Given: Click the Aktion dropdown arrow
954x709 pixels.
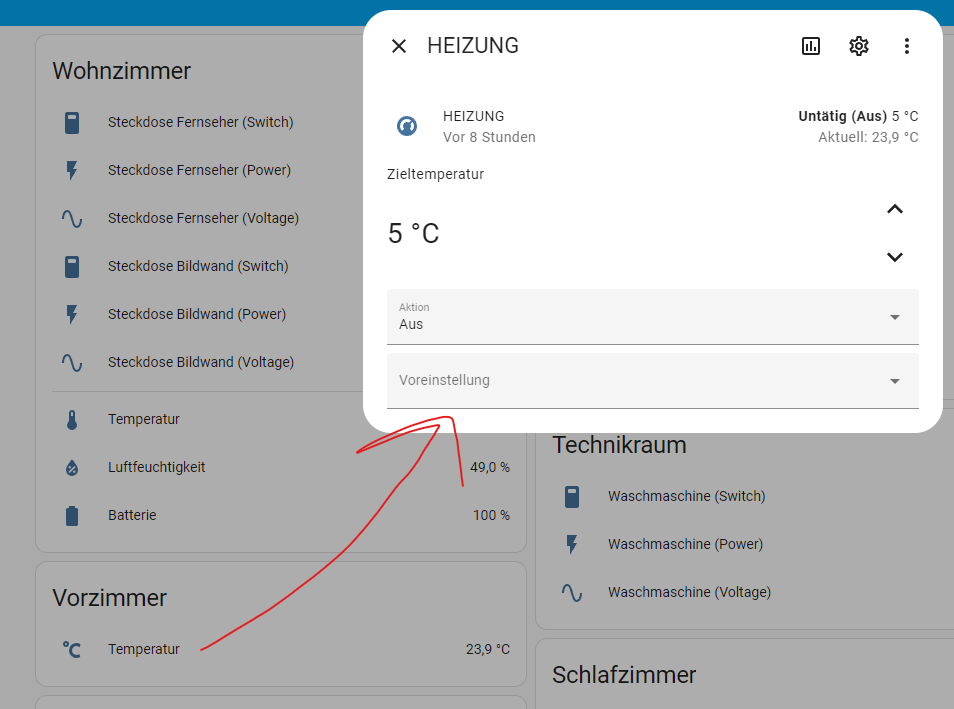Looking at the screenshot, I should (894, 317).
